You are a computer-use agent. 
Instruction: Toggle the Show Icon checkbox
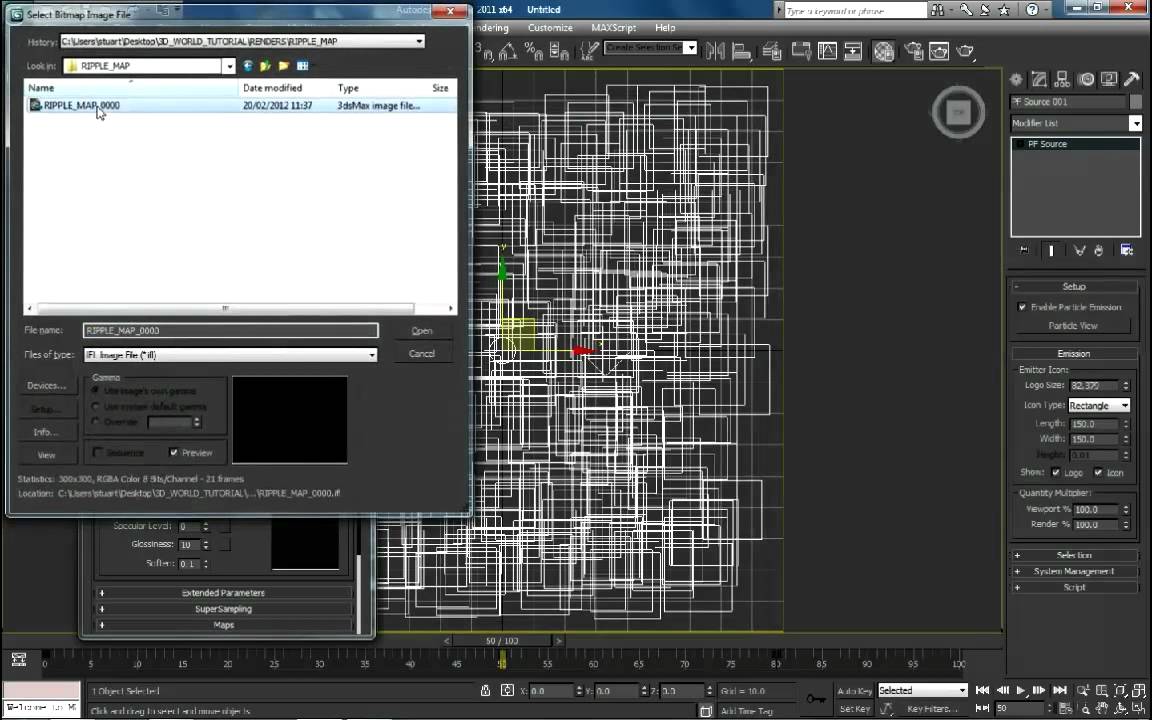coord(1098,472)
